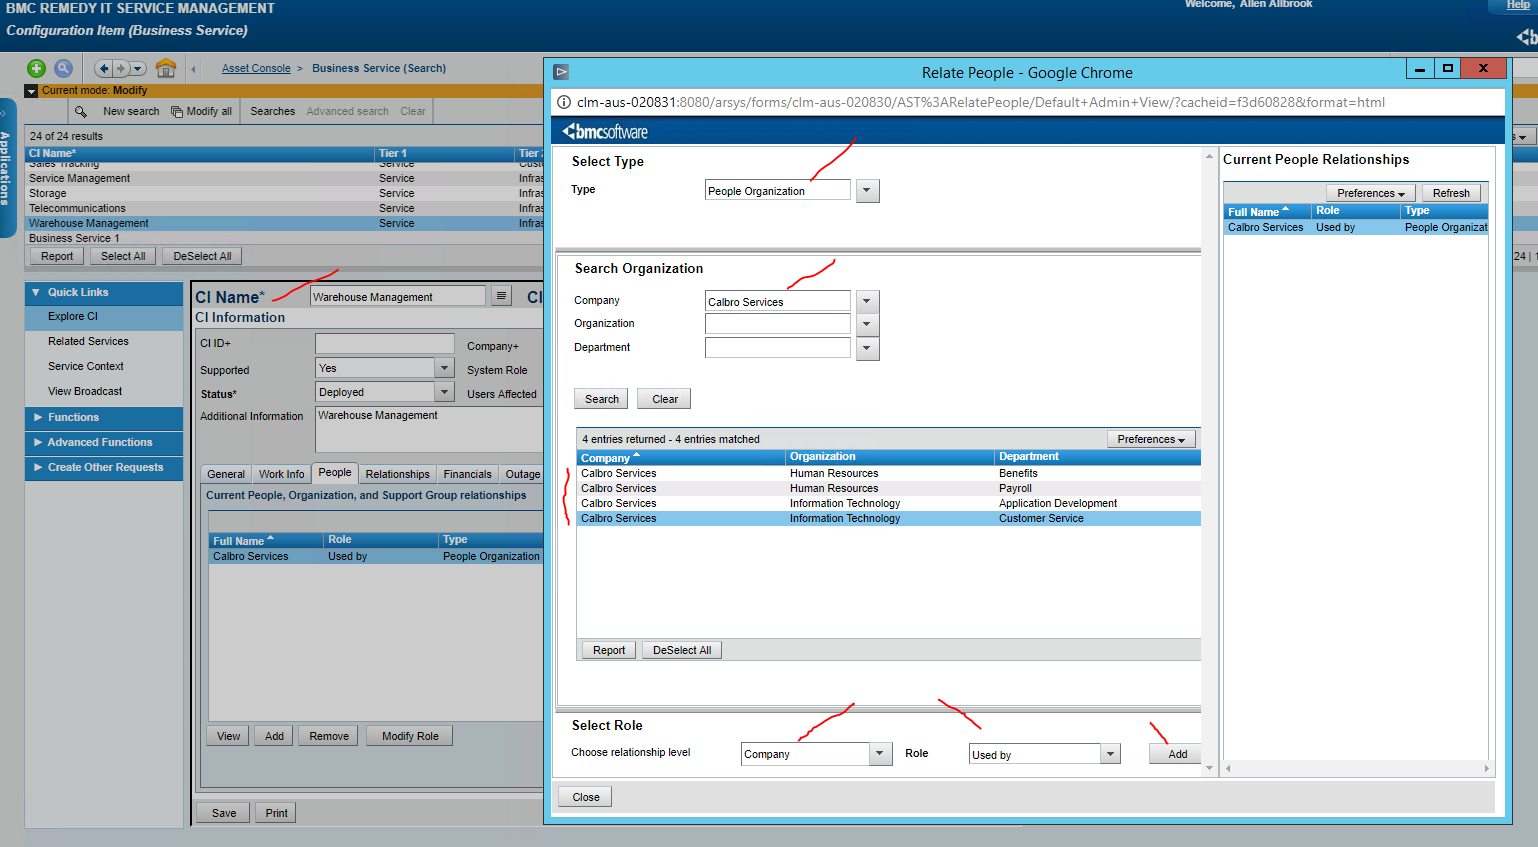Open the Department dropdown menu
This screenshot has width=1538, height=847.
coord(867,348)
